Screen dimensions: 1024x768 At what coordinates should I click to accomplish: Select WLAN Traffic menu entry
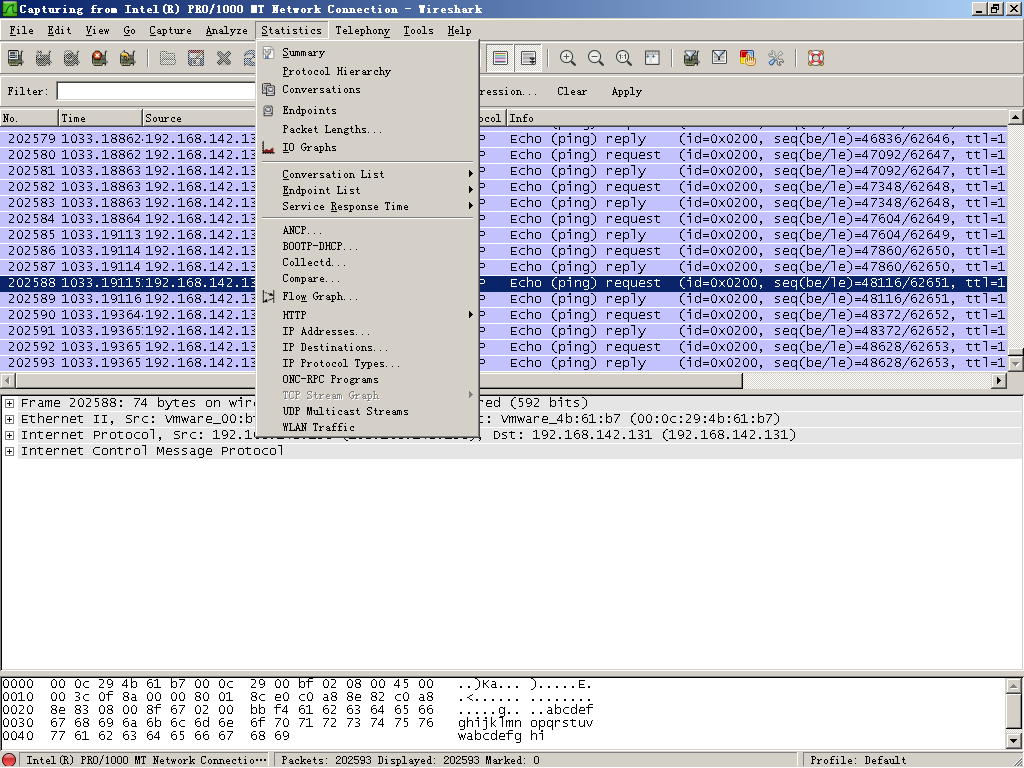pos(368,428)
